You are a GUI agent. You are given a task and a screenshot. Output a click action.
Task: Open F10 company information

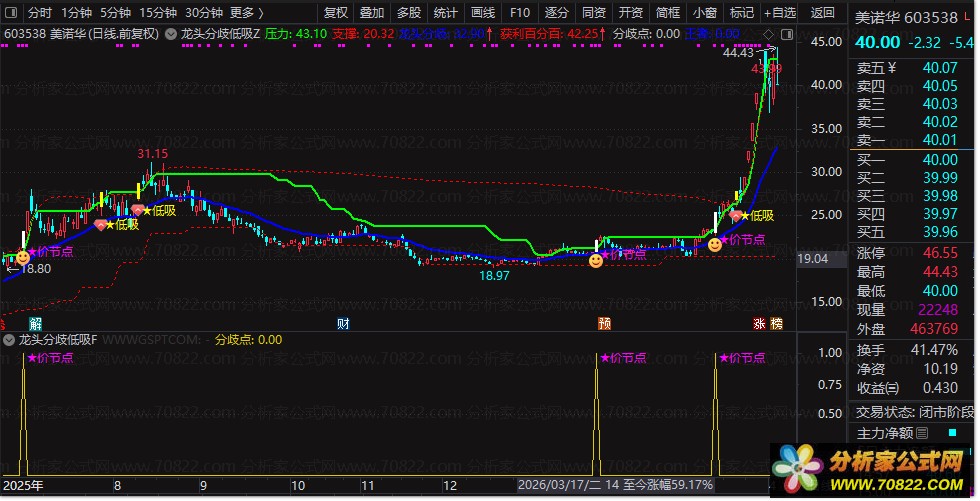(519, 13)
